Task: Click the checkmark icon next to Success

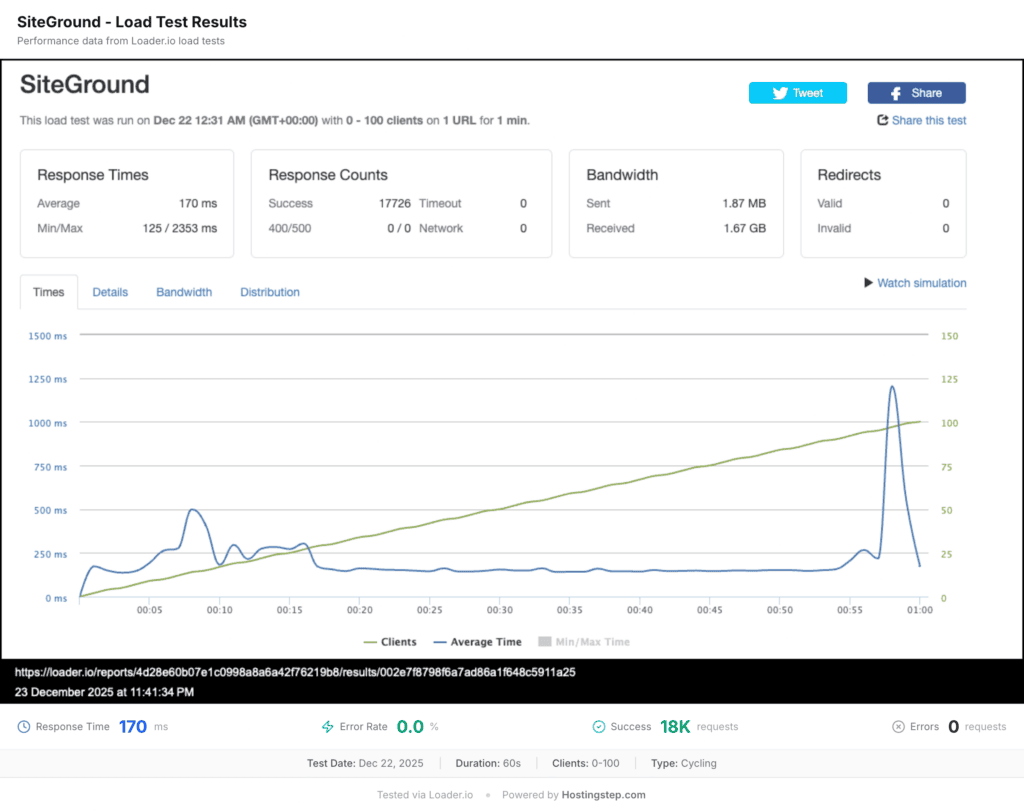Action: 599,727
